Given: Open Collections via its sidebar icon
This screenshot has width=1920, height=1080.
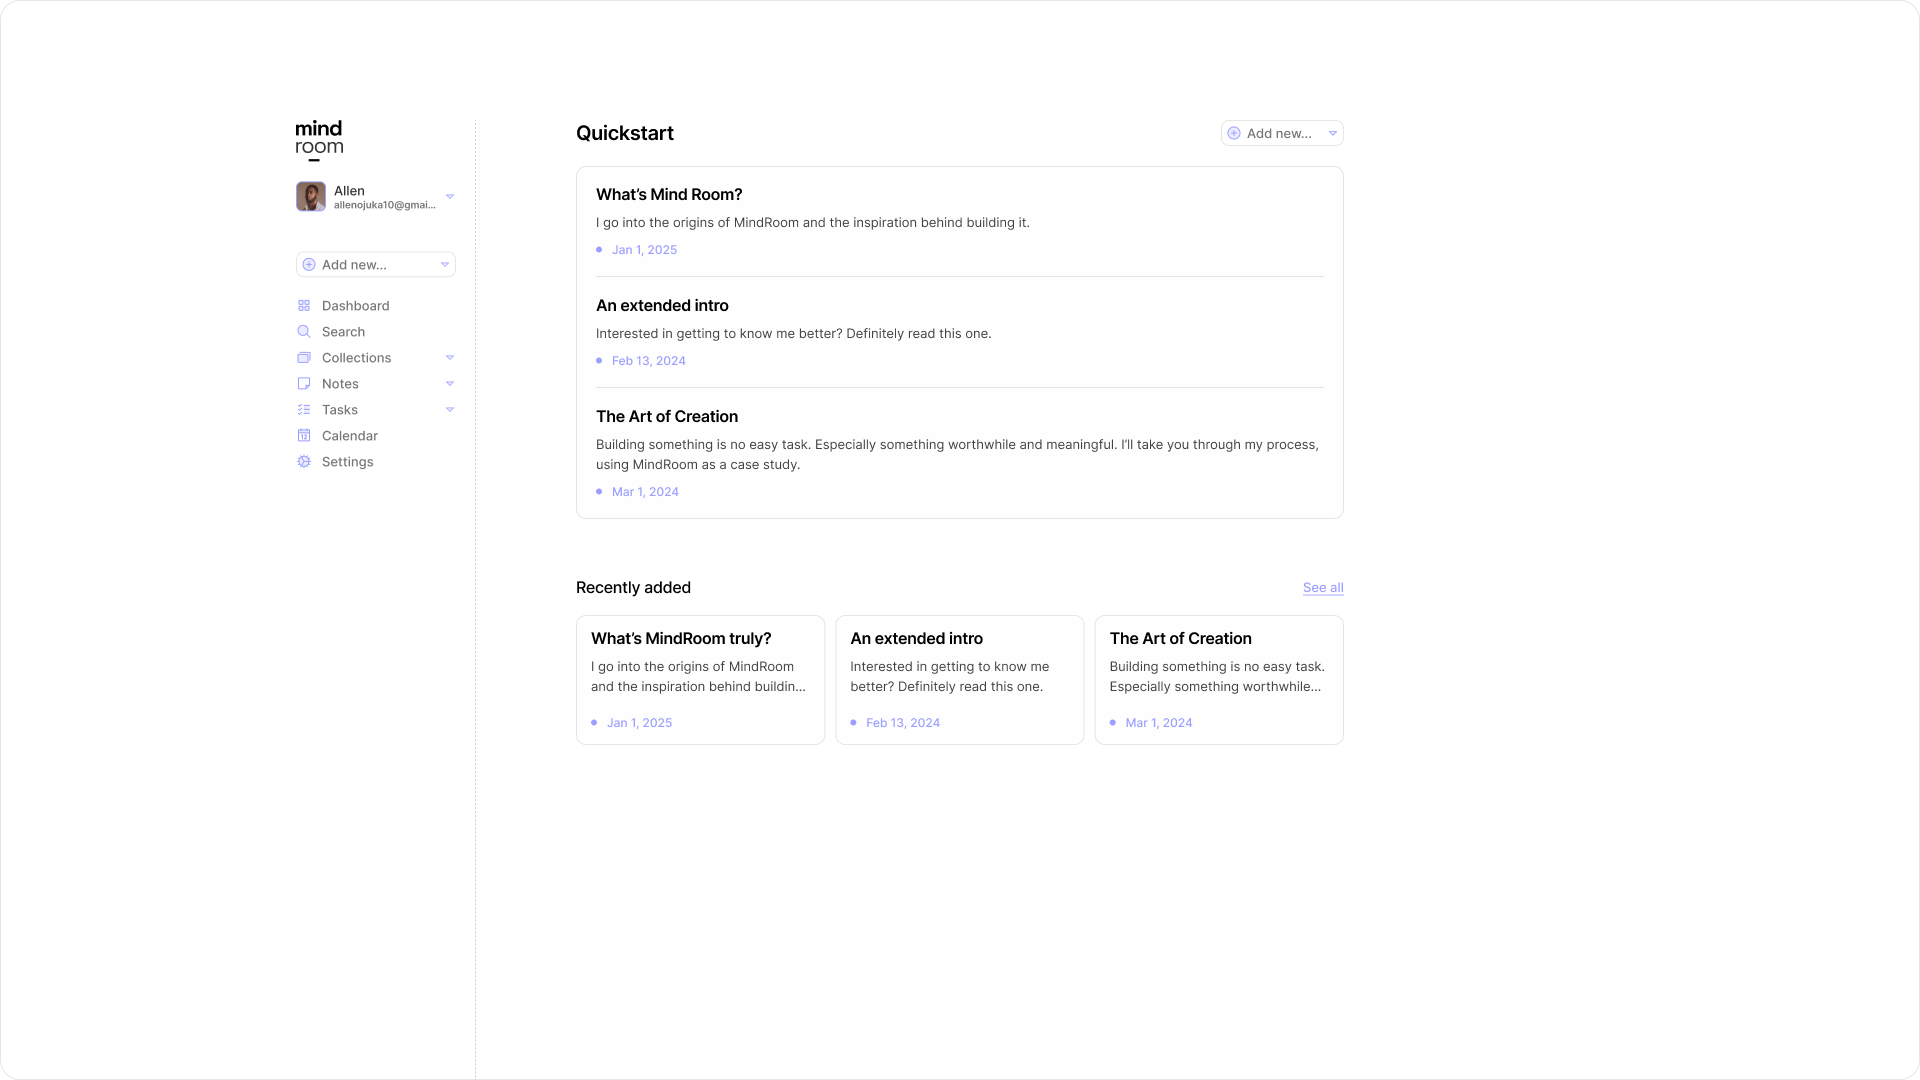Looking at the screenshot, I should pyautogui.click(x=304, y=357).
